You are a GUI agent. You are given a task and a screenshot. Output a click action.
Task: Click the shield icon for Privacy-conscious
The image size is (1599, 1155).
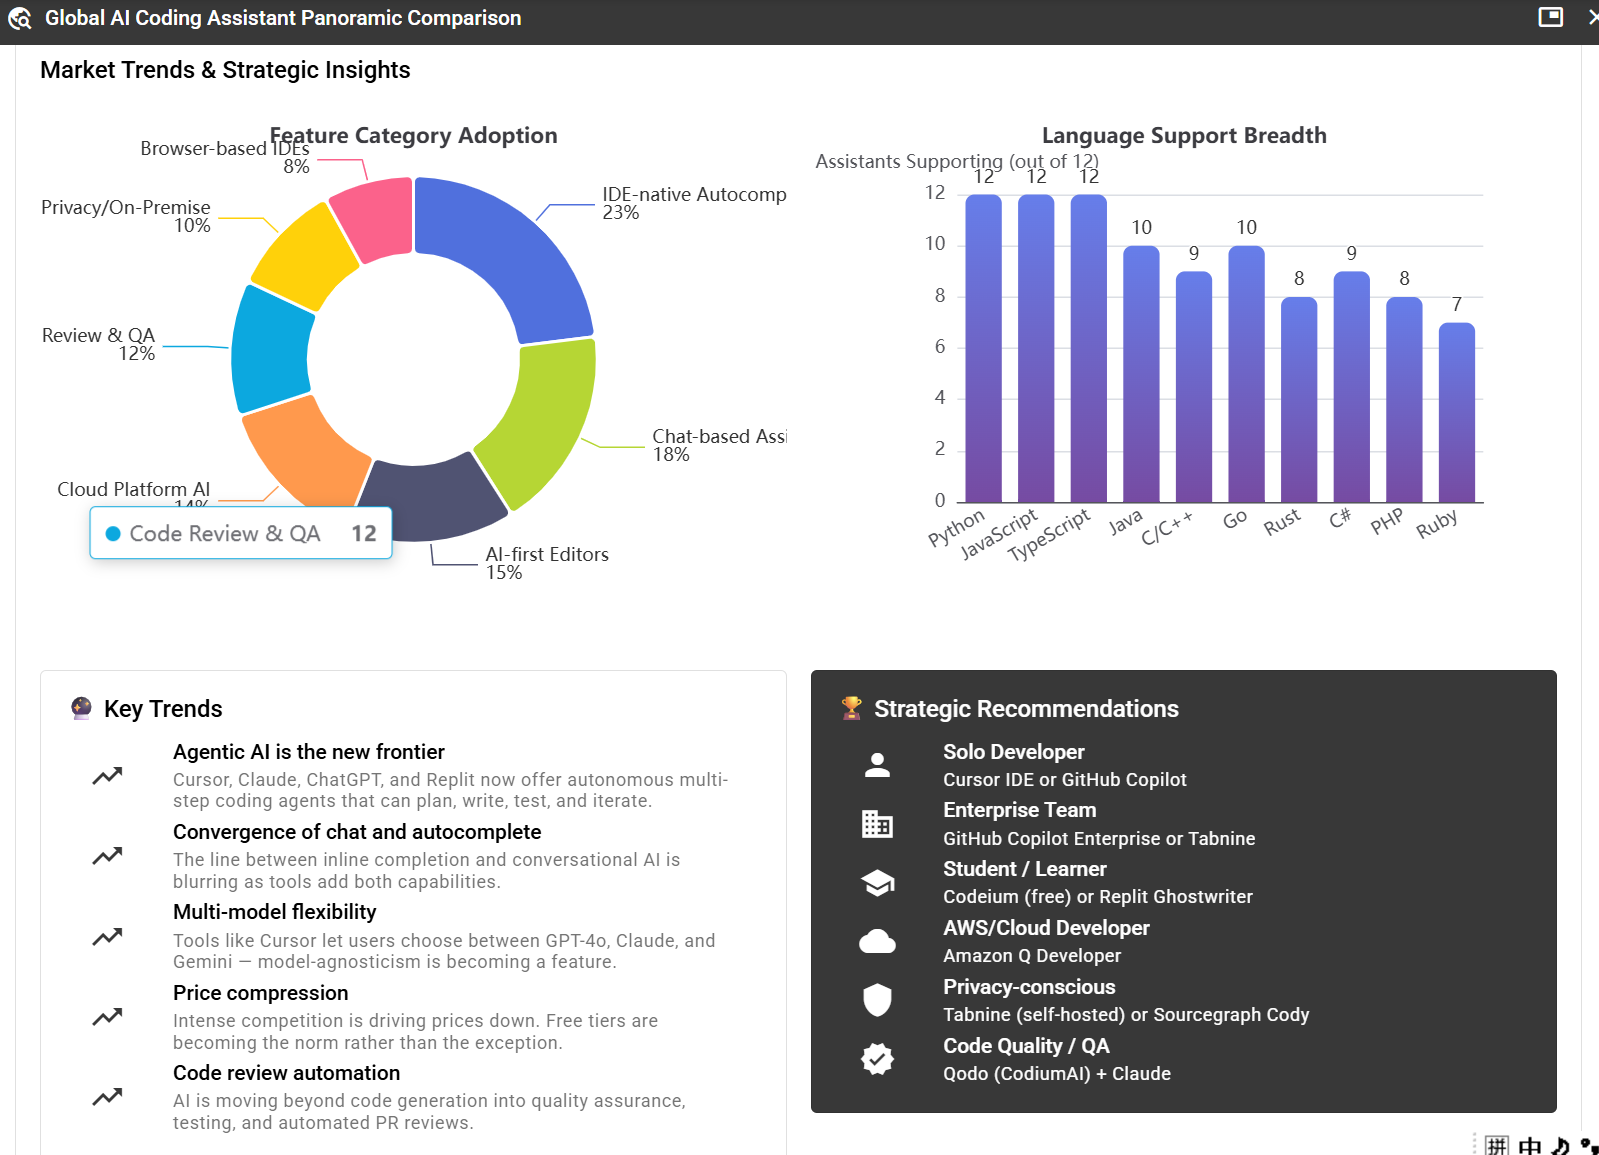click(877, 1000)
